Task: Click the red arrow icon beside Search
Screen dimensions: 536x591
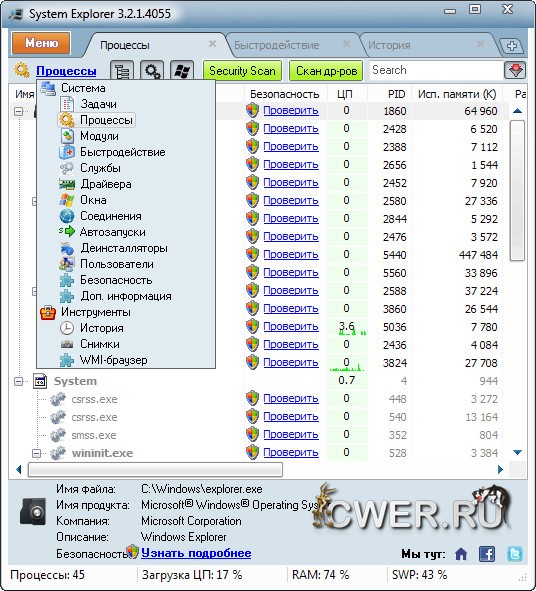Action: 515,70
